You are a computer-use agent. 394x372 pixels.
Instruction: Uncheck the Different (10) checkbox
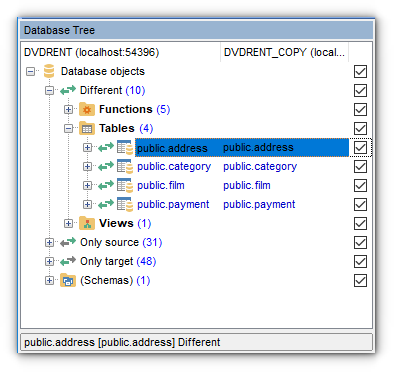pyautogui.click(x=360, y=90)
